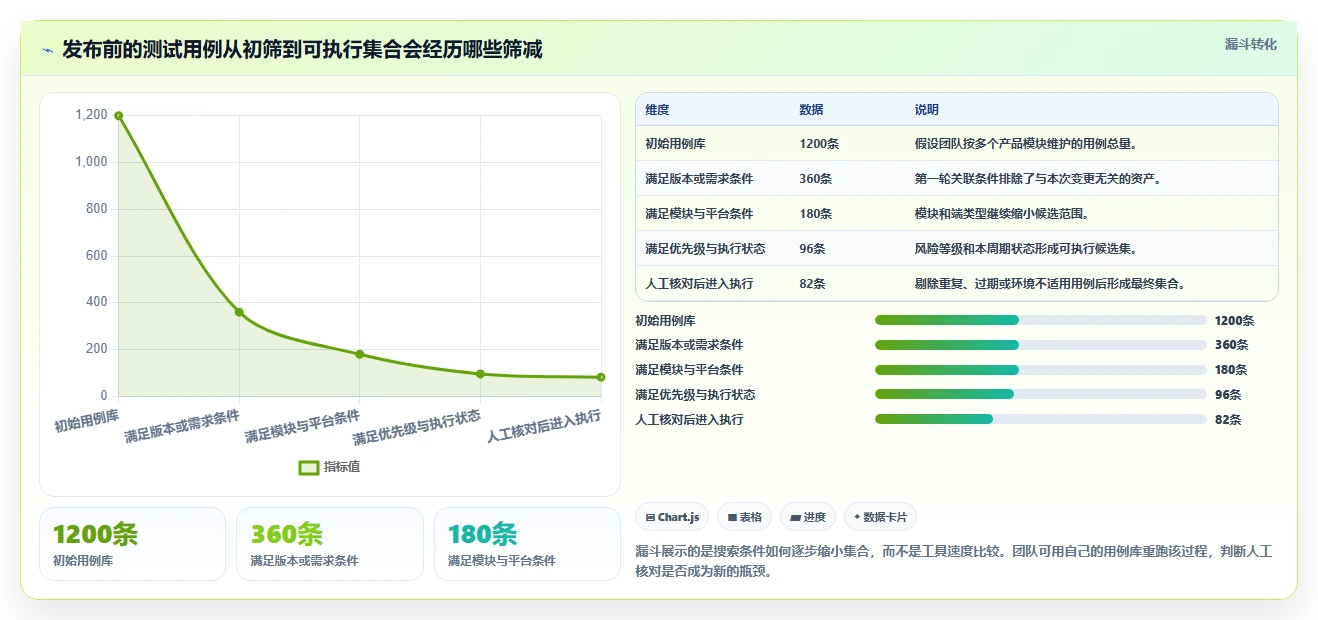Click the 维度 column header
1318x620 pixels.
click(657, 110)
